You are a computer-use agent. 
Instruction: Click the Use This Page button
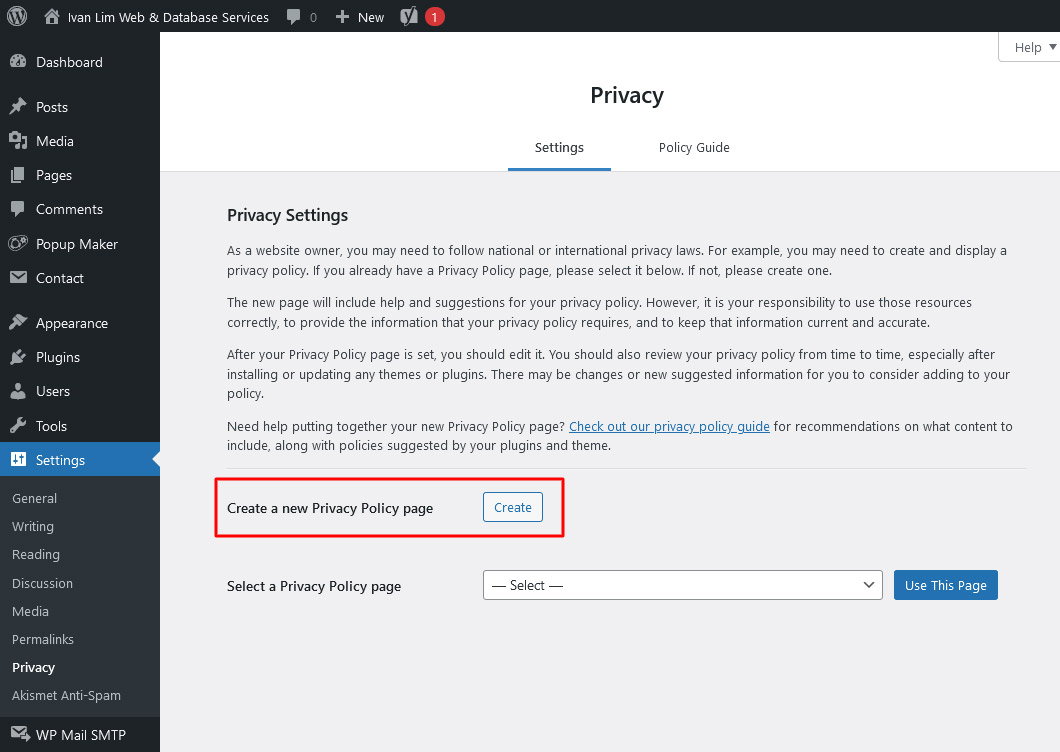(946, 585)
